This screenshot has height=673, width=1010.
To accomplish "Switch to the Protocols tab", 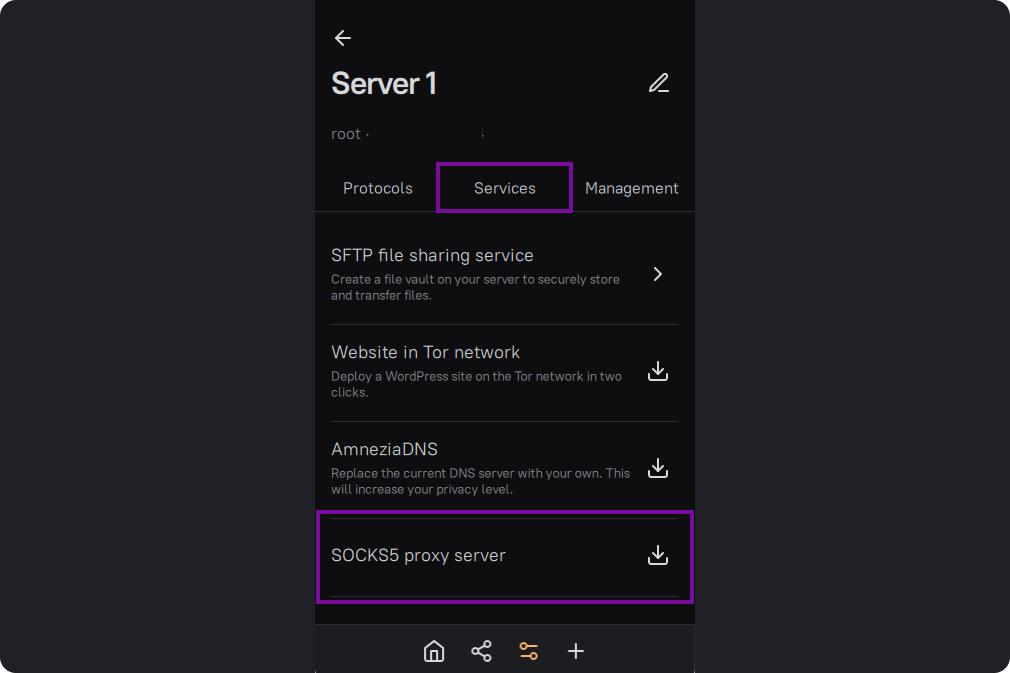I will click(x=378, y=188).
